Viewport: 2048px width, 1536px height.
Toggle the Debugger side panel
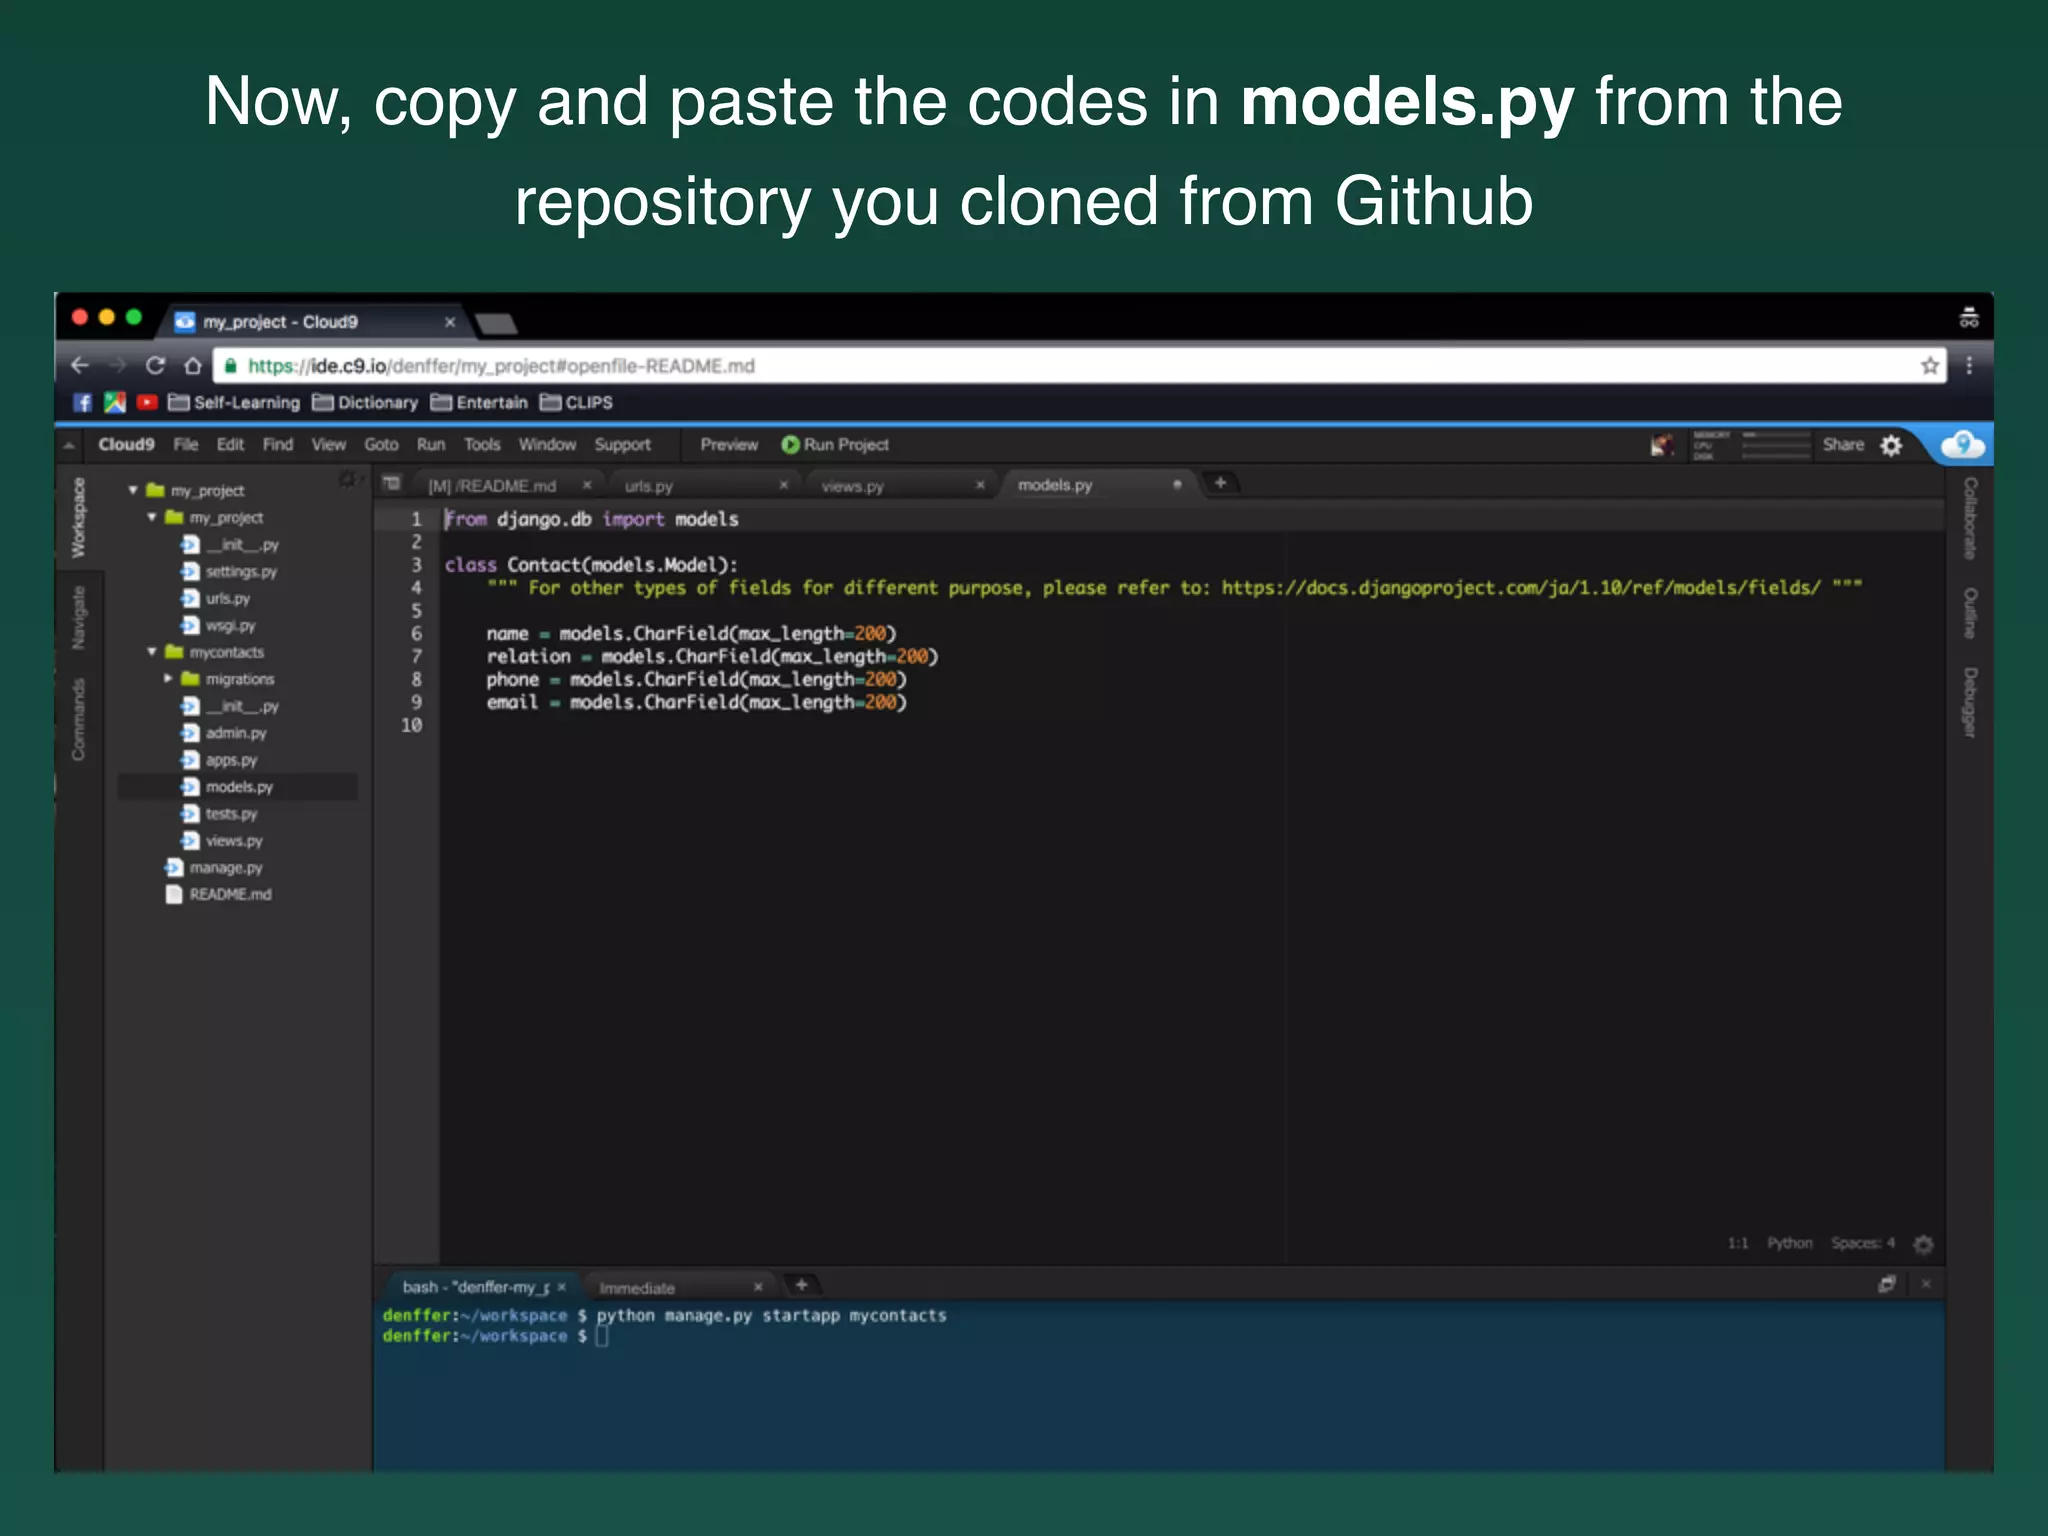pos(1970,702)
